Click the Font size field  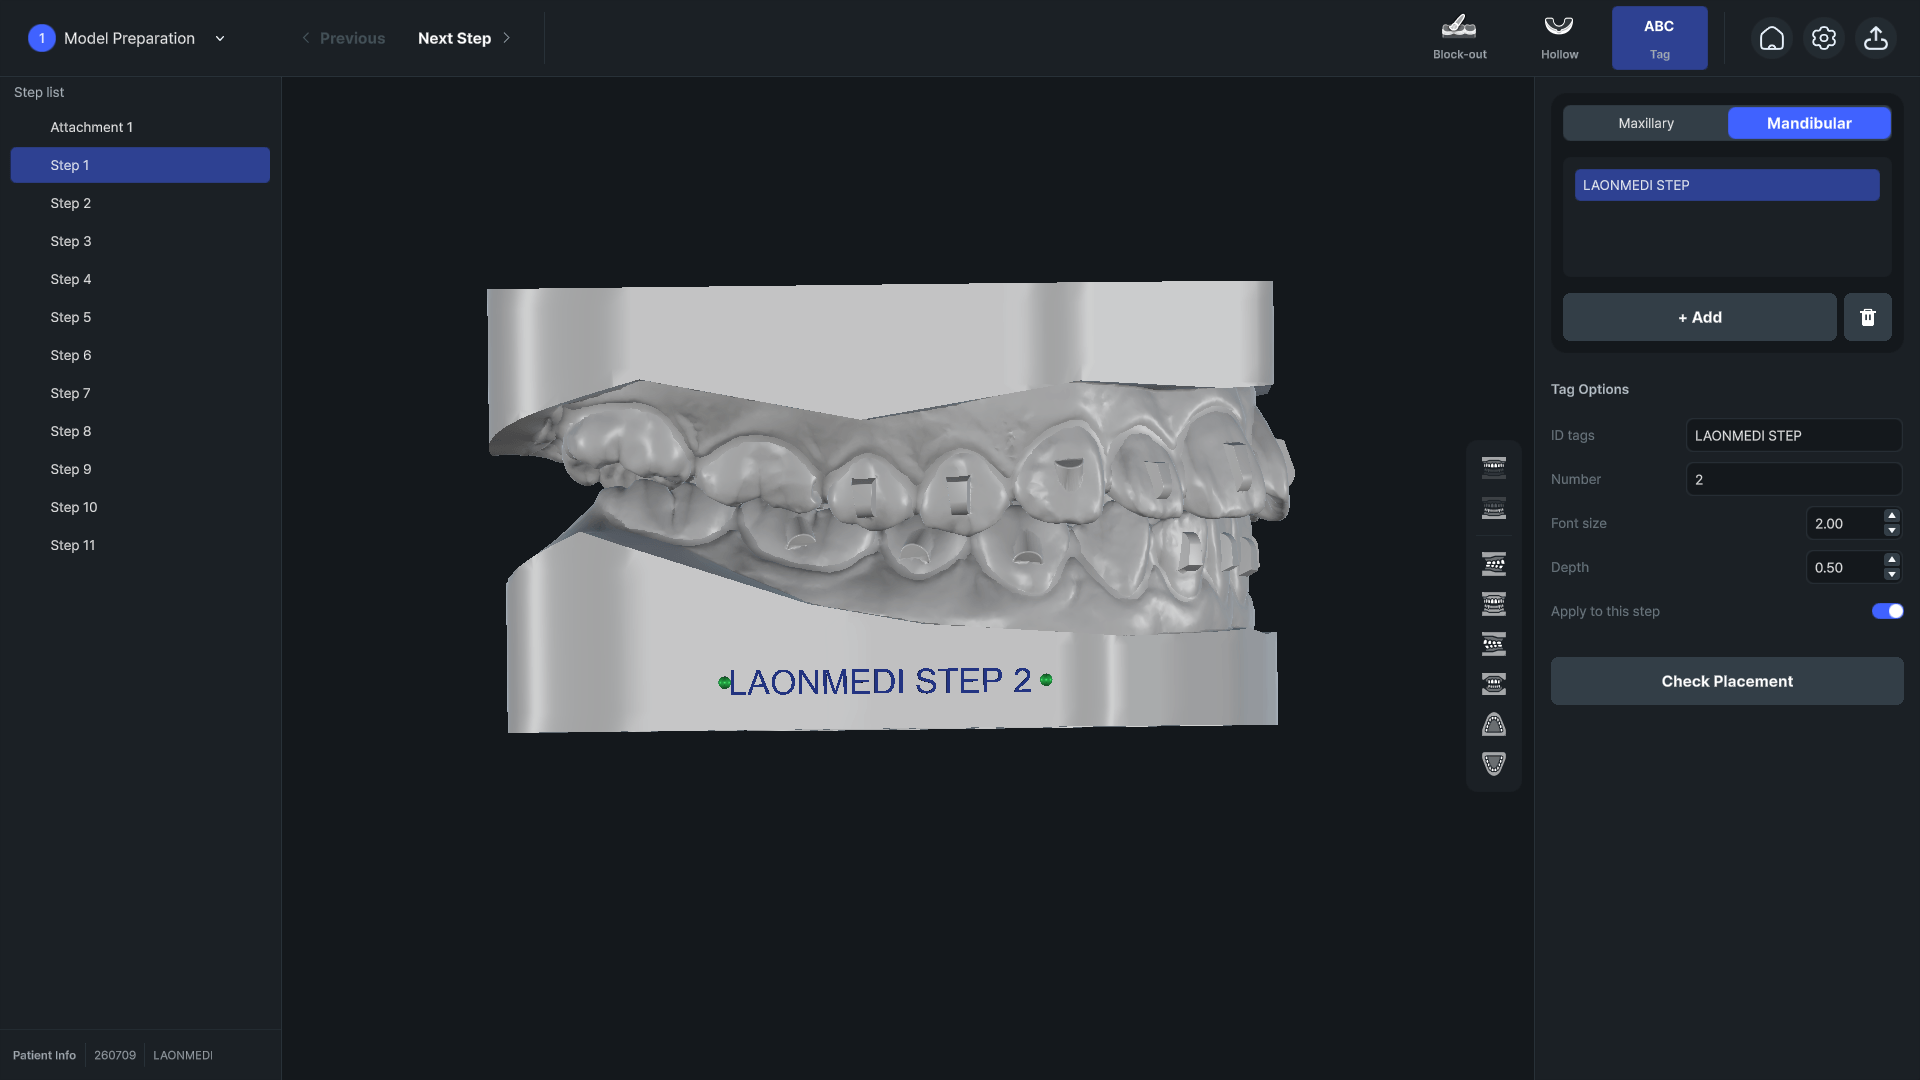[x=1843, y=523]
